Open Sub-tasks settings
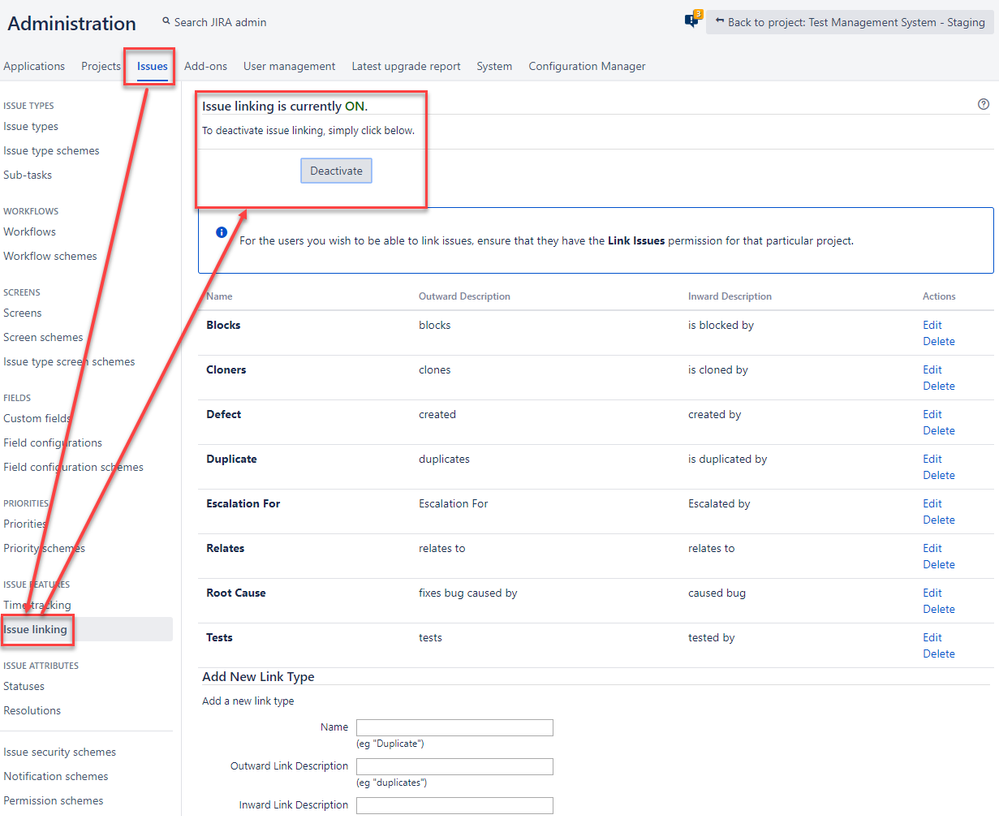Viewport: 999px width, 816px height. [27, 175]
